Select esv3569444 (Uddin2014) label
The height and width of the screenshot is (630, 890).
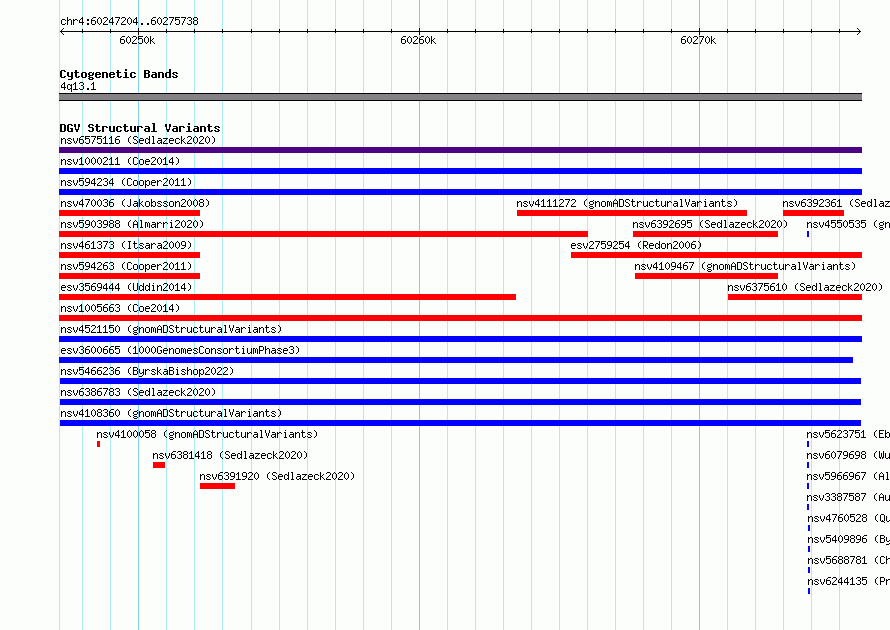click(x=126, y=287)
